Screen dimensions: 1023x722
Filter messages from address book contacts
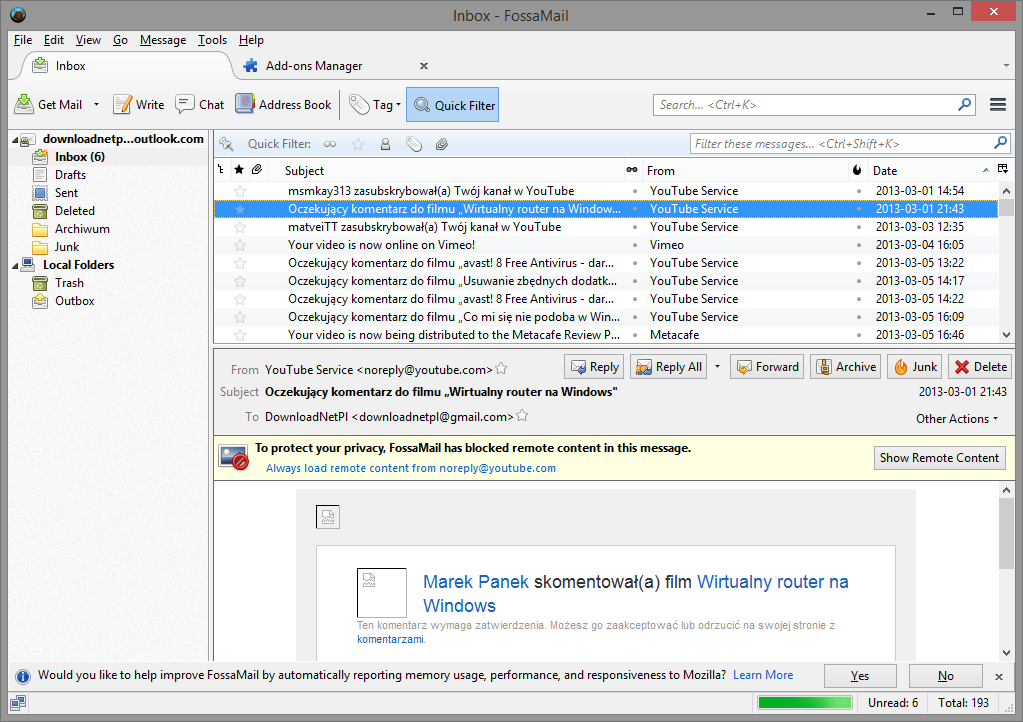tap(386, 144)
